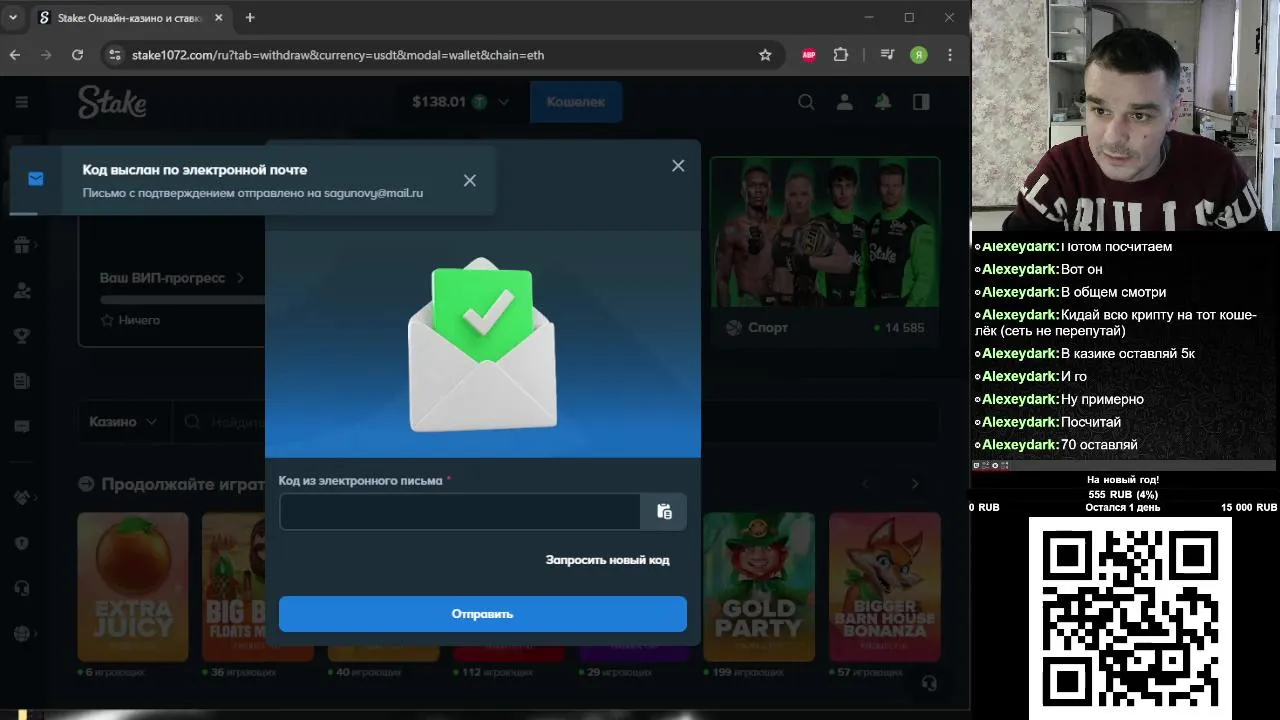This screenshot has height=720, width=1280.
Task: Open the Chrome three-dot menu
Action: pos(950,55)
